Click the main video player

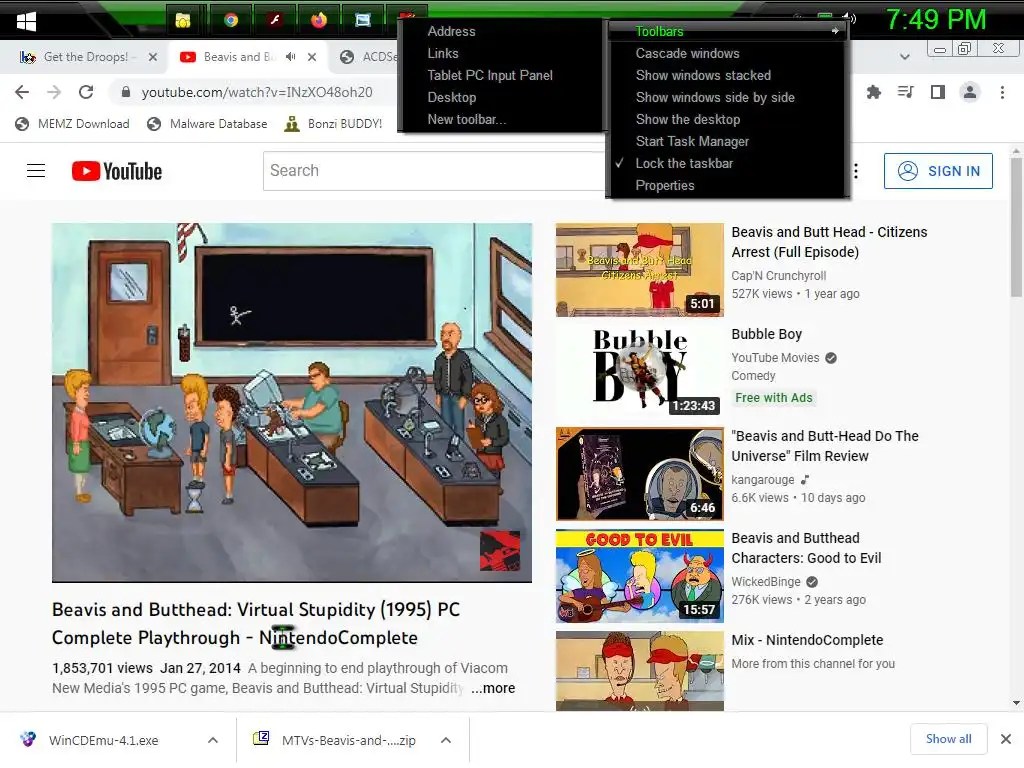pos(292,402)
